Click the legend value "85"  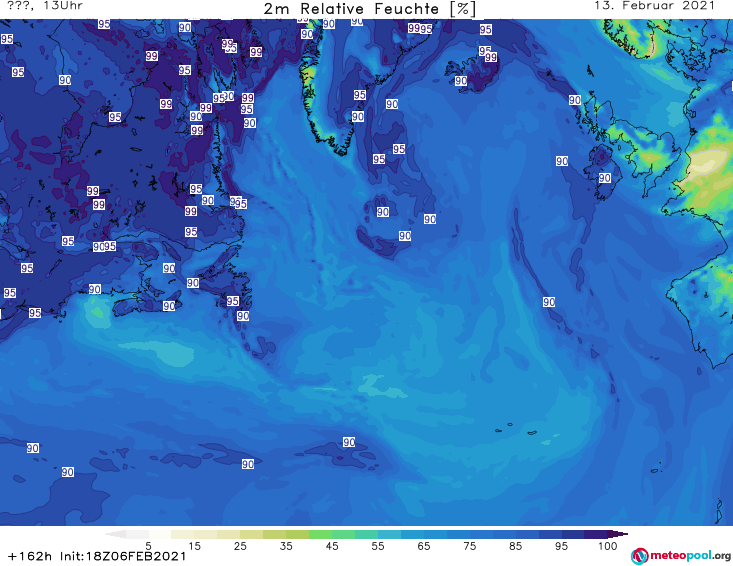[516, 546]
